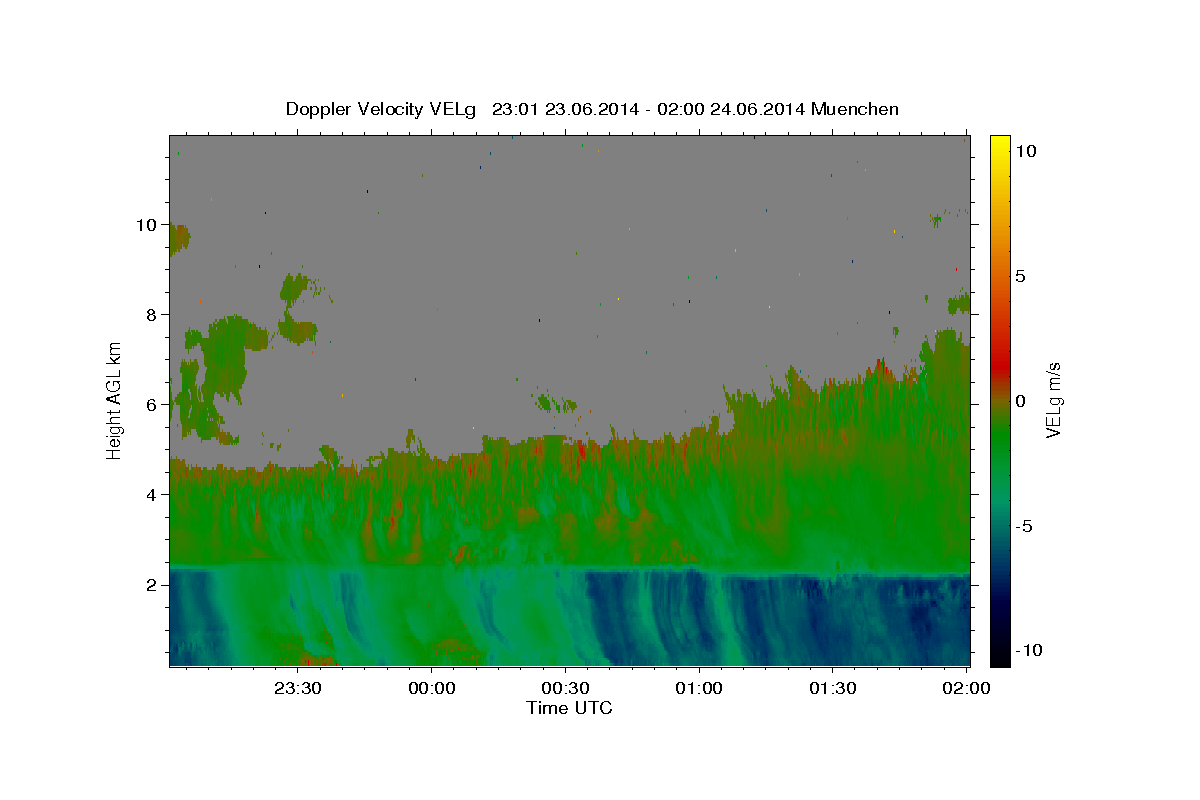Click the colorbar value -5 label
Image resolution: width=1200 pixels, height=800 pixels.
pos(1023,526)
